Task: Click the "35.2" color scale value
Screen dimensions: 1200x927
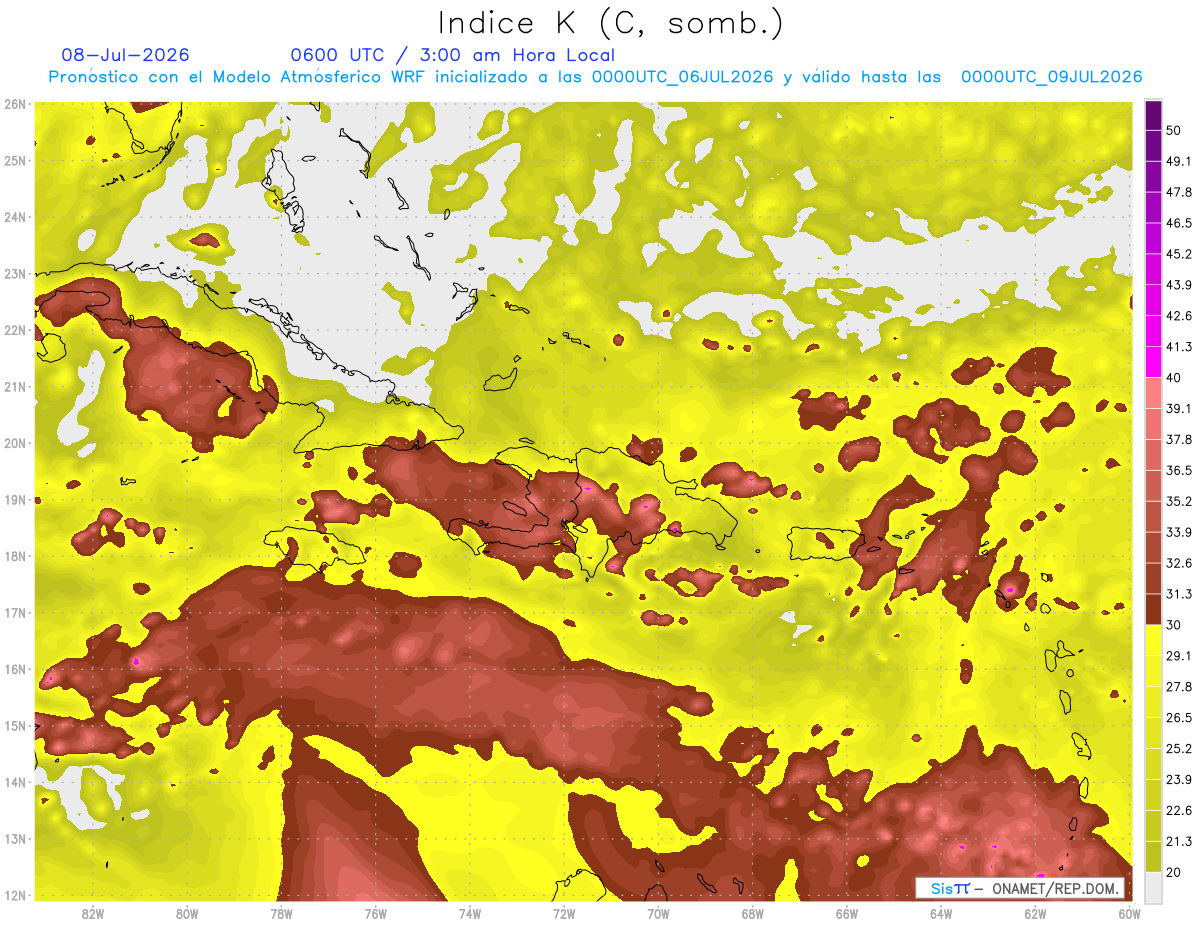Action: click(x=1178, y=501)
